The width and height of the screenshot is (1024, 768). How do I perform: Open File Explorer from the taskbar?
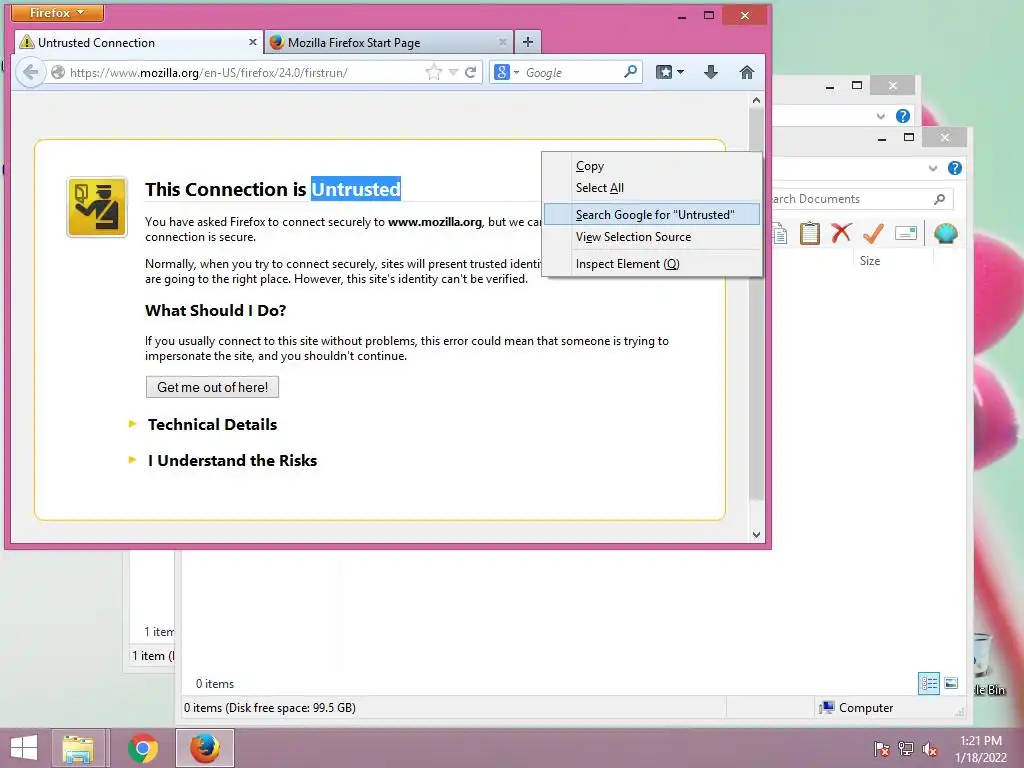coord(78,748)
